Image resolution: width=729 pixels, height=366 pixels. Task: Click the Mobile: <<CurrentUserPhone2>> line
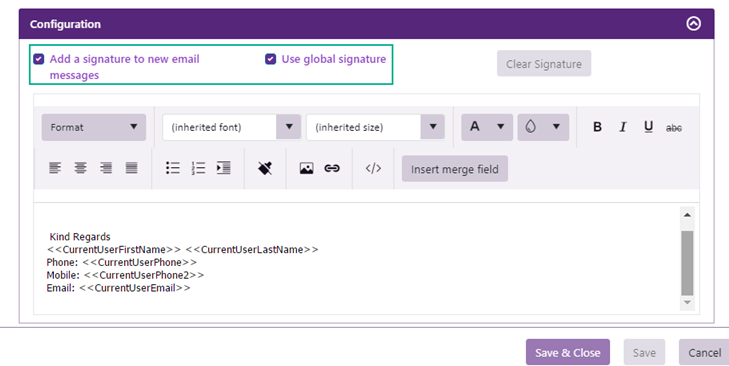125,275
